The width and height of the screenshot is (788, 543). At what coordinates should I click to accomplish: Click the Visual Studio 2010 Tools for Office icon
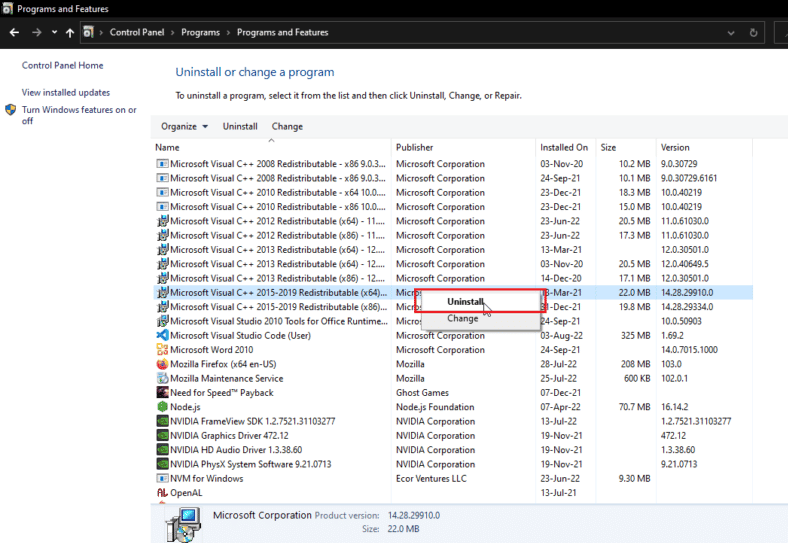pos(162,321)
